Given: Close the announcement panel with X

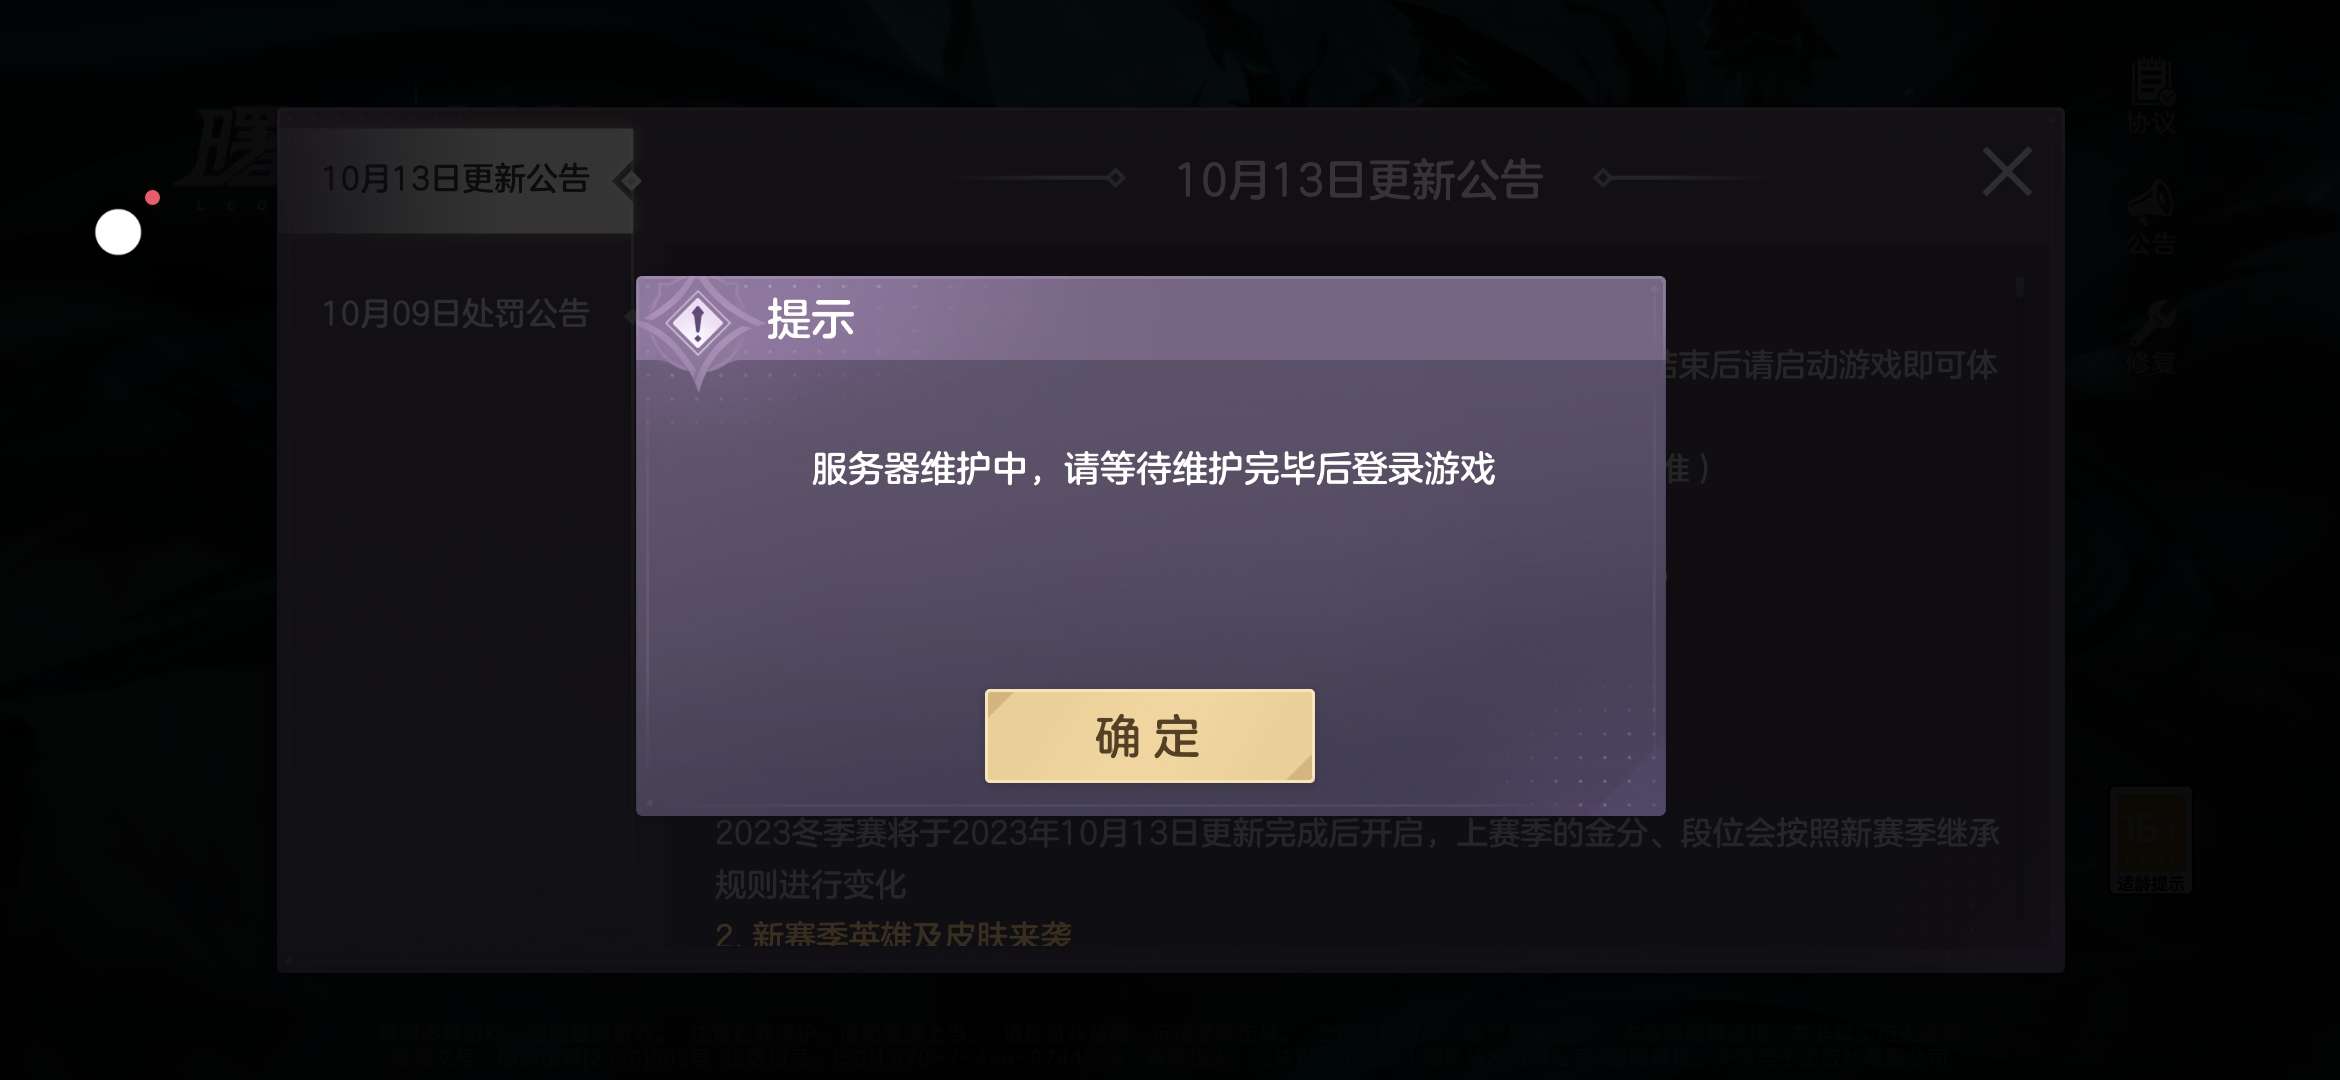Looking at the screenshot, I should [x=2007, y=172].
